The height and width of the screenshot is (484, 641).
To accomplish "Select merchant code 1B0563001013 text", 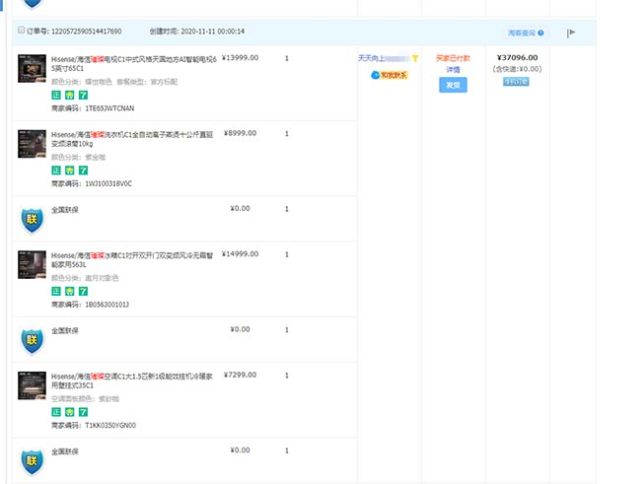I will pos(107,305).
